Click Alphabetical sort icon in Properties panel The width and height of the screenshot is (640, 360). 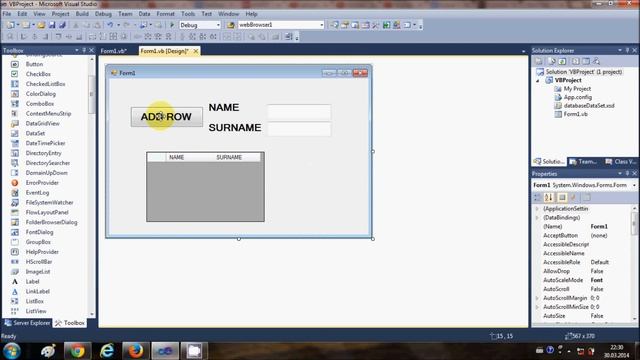click(x=549, y=198)
